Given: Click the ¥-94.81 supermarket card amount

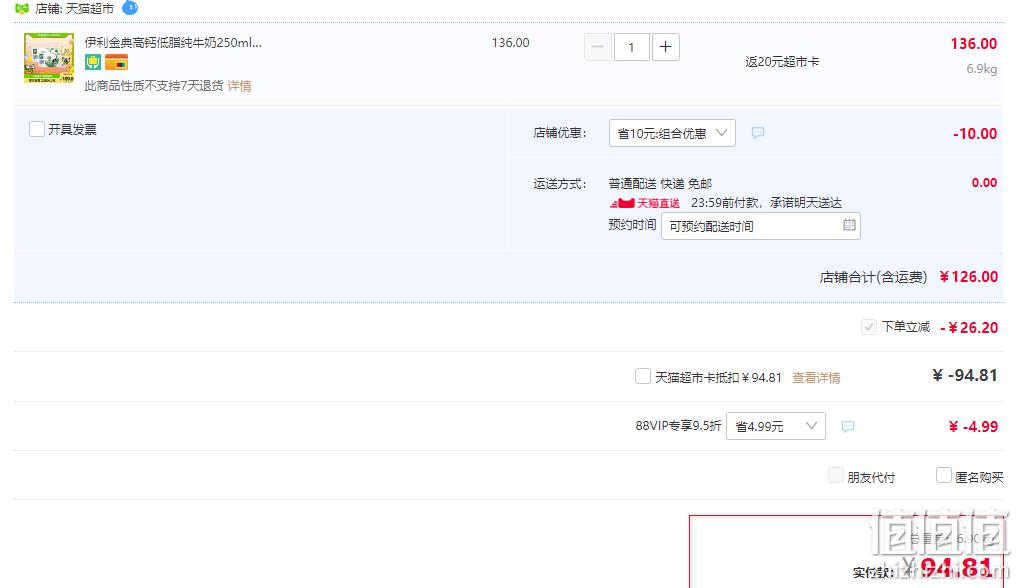Looking at the screenshot, I should [964, 376].
